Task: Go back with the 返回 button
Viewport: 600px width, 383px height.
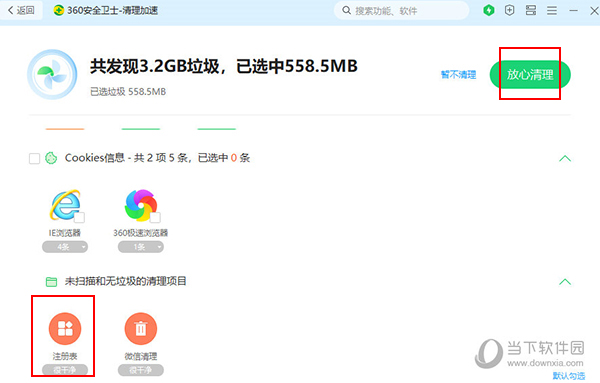Action: coord(21,10)
